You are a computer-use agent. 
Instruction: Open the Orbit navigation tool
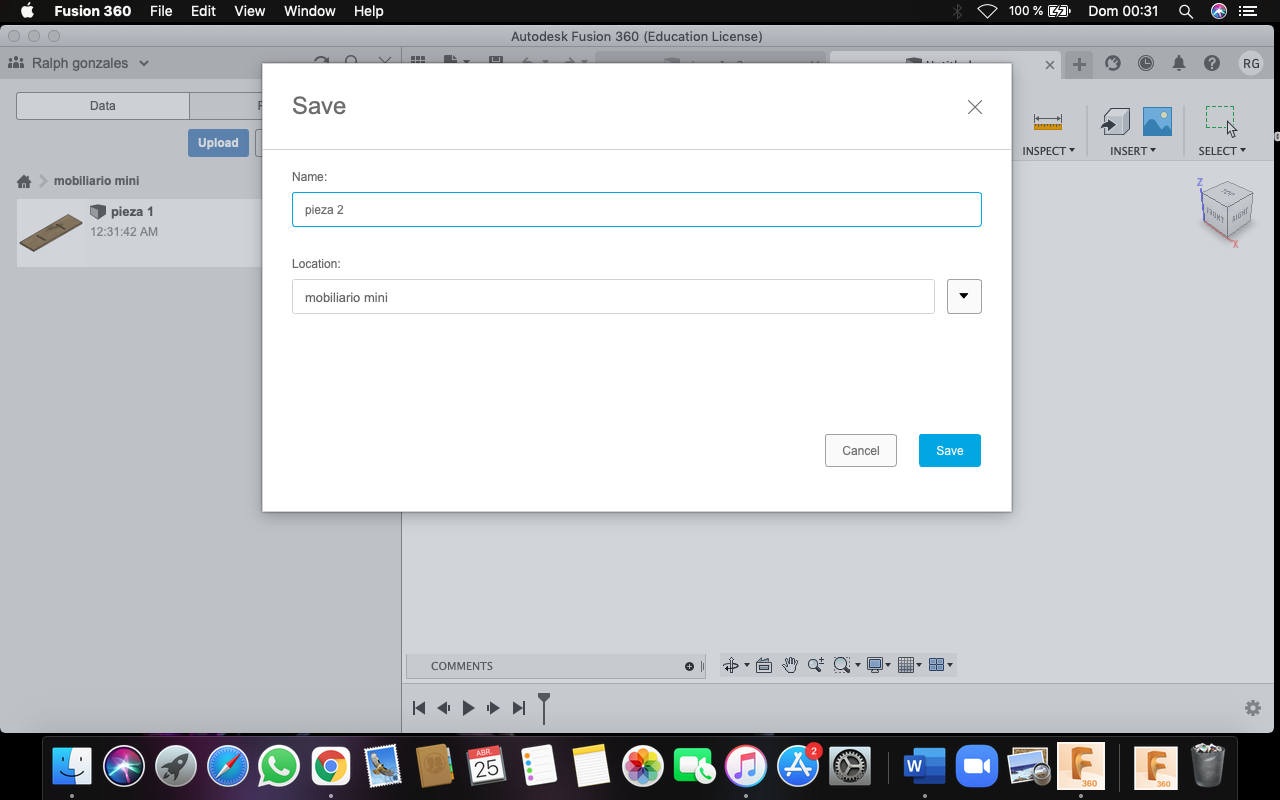pos(731,665)
